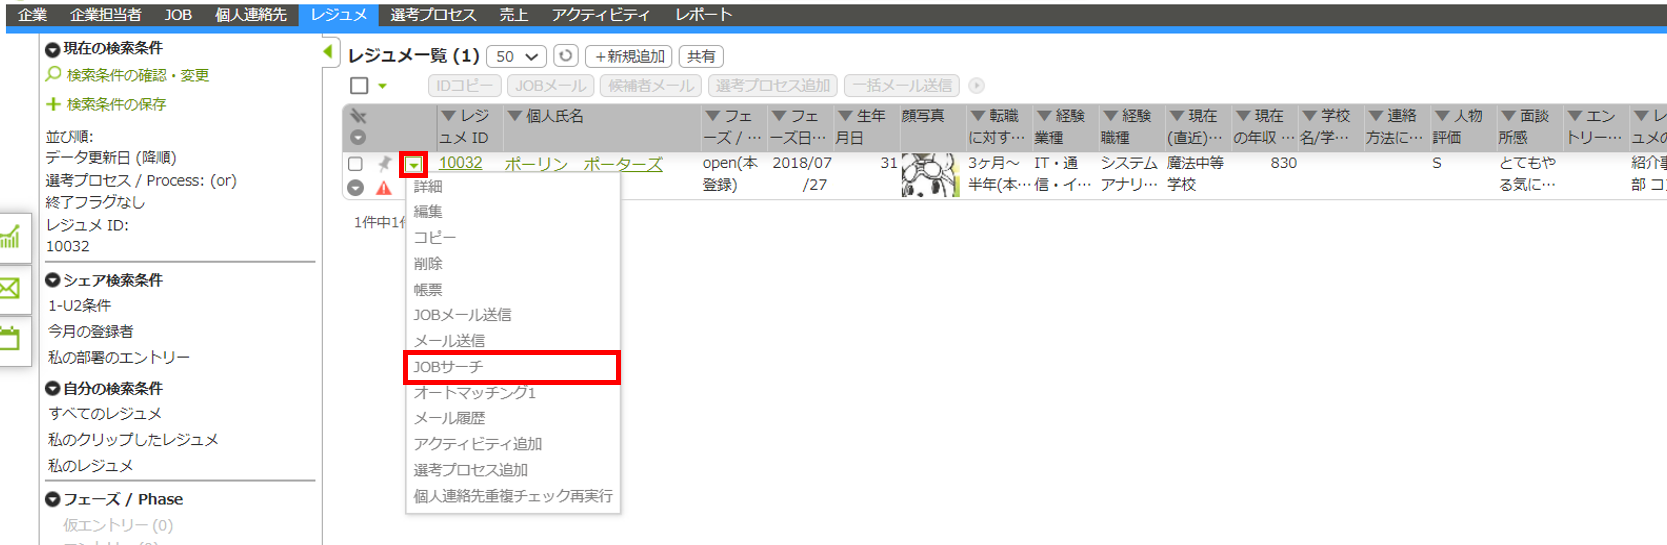Click the refresh icon beside the 50 selector
This screenshot has height=545, width=1667.
[565, 57]
